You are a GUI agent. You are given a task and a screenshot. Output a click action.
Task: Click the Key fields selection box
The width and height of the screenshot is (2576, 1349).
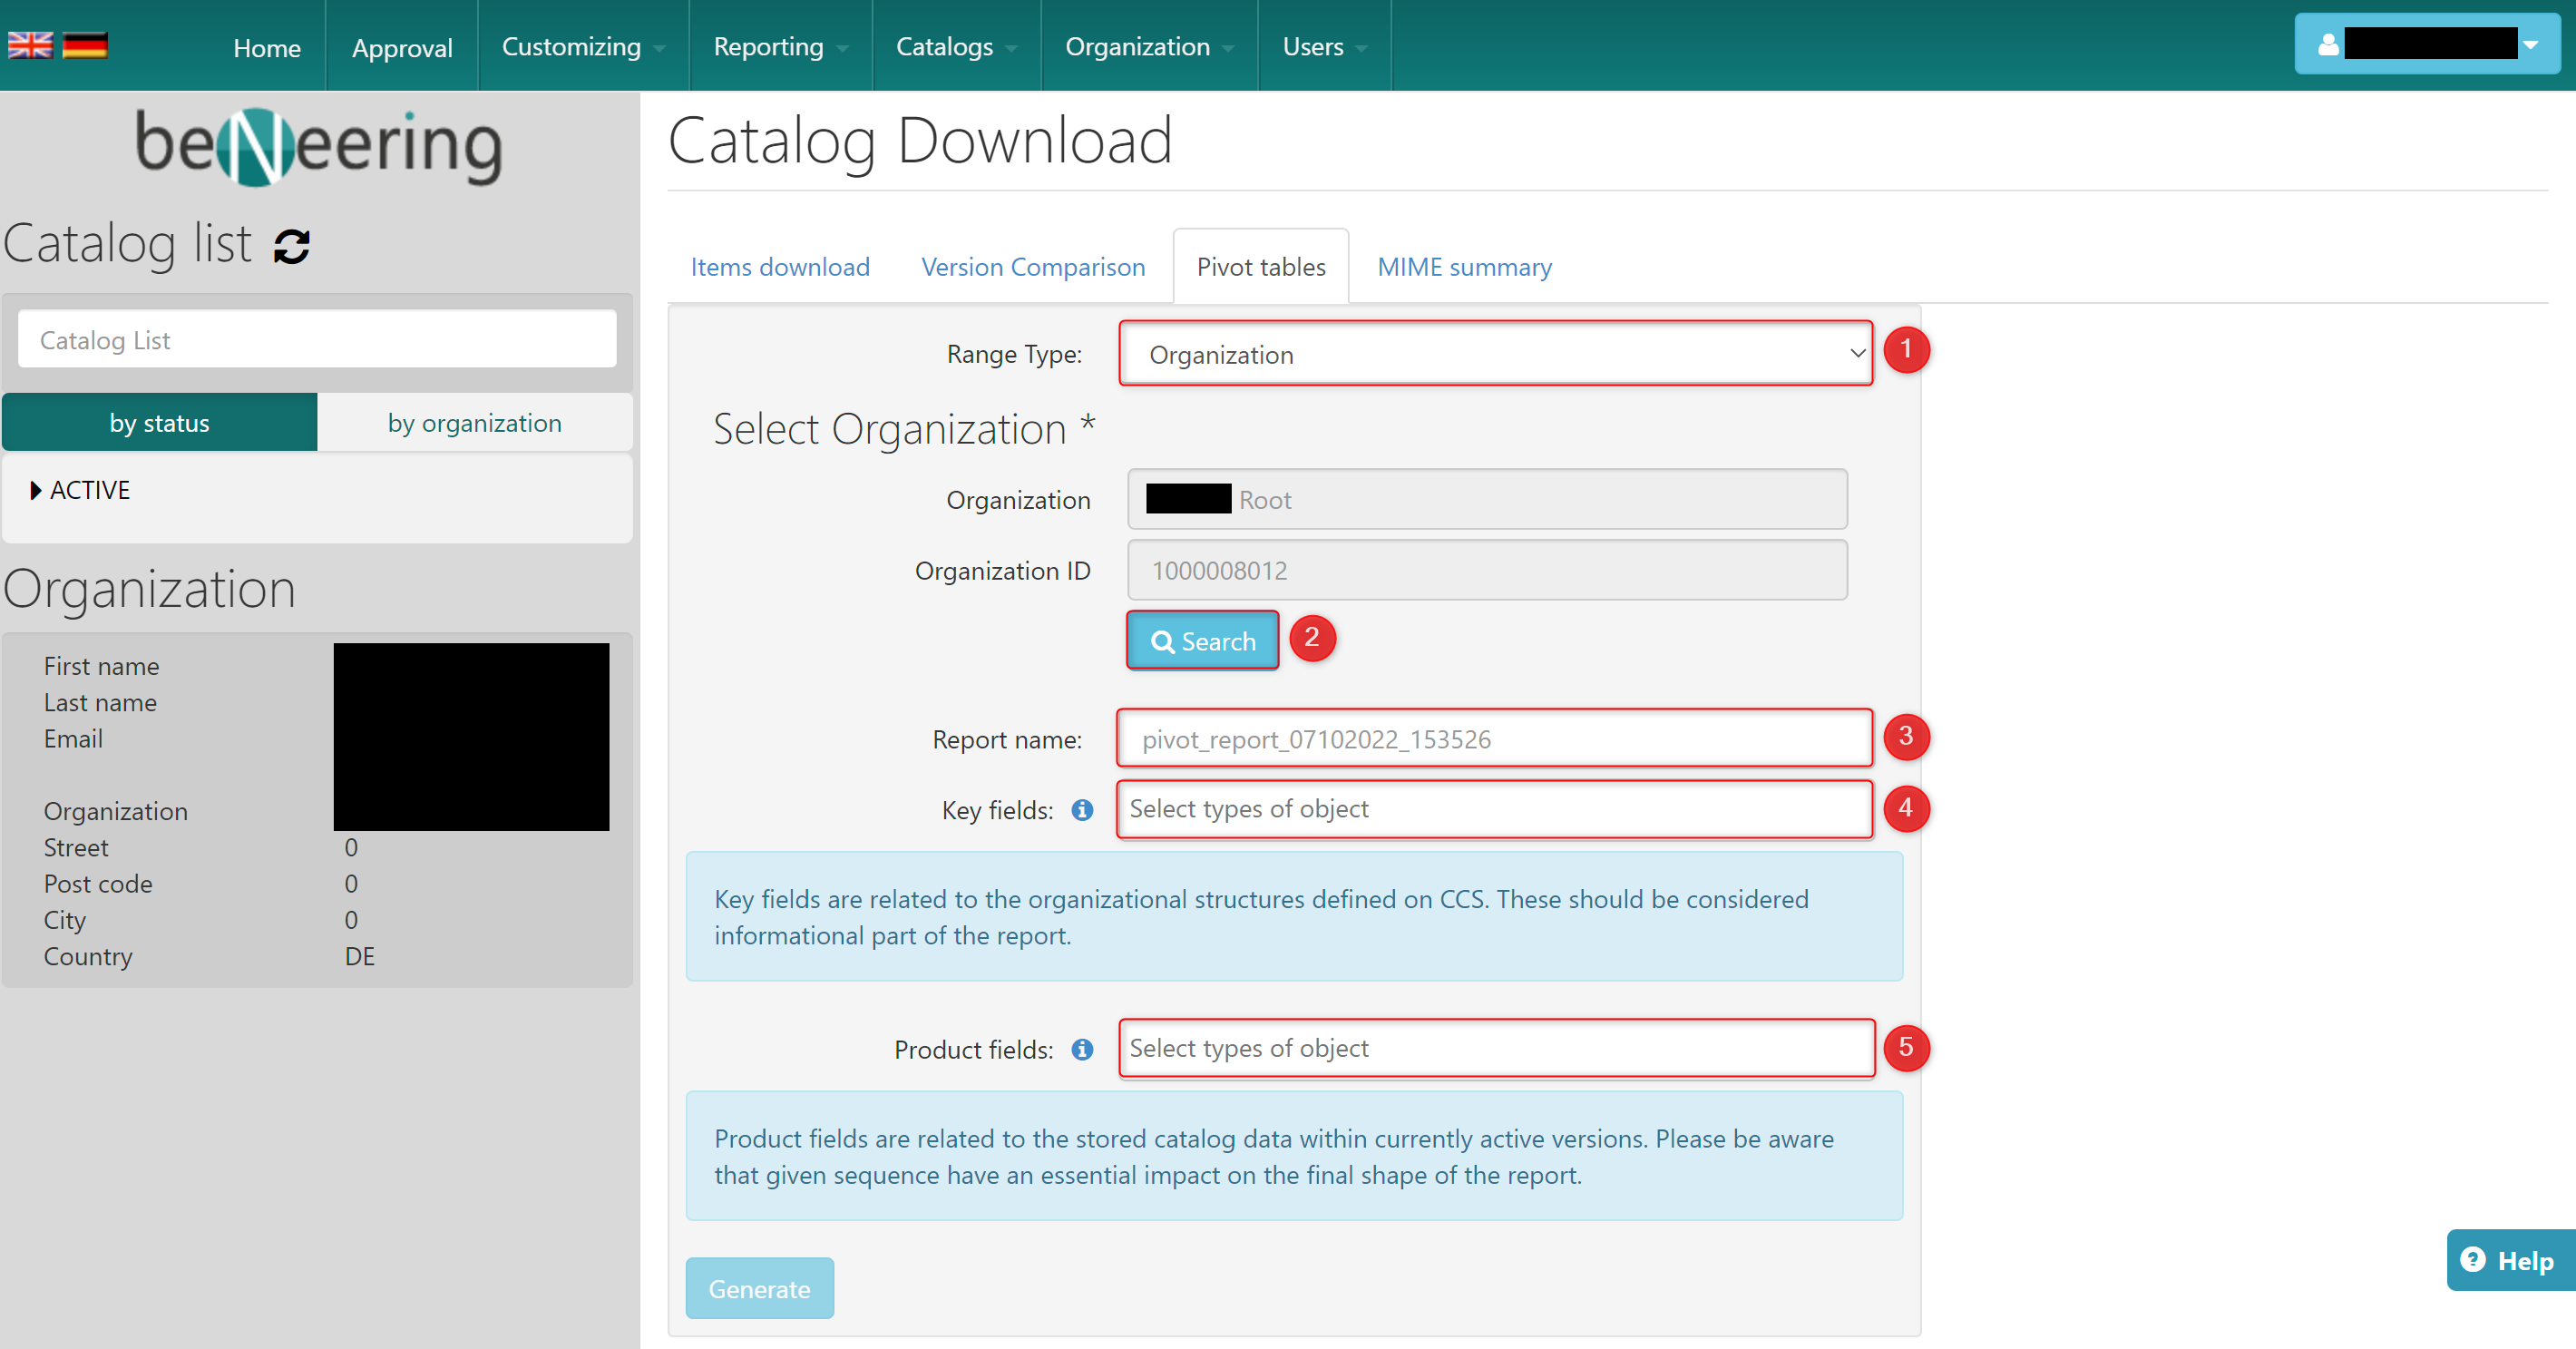(x=1494, y=809)
